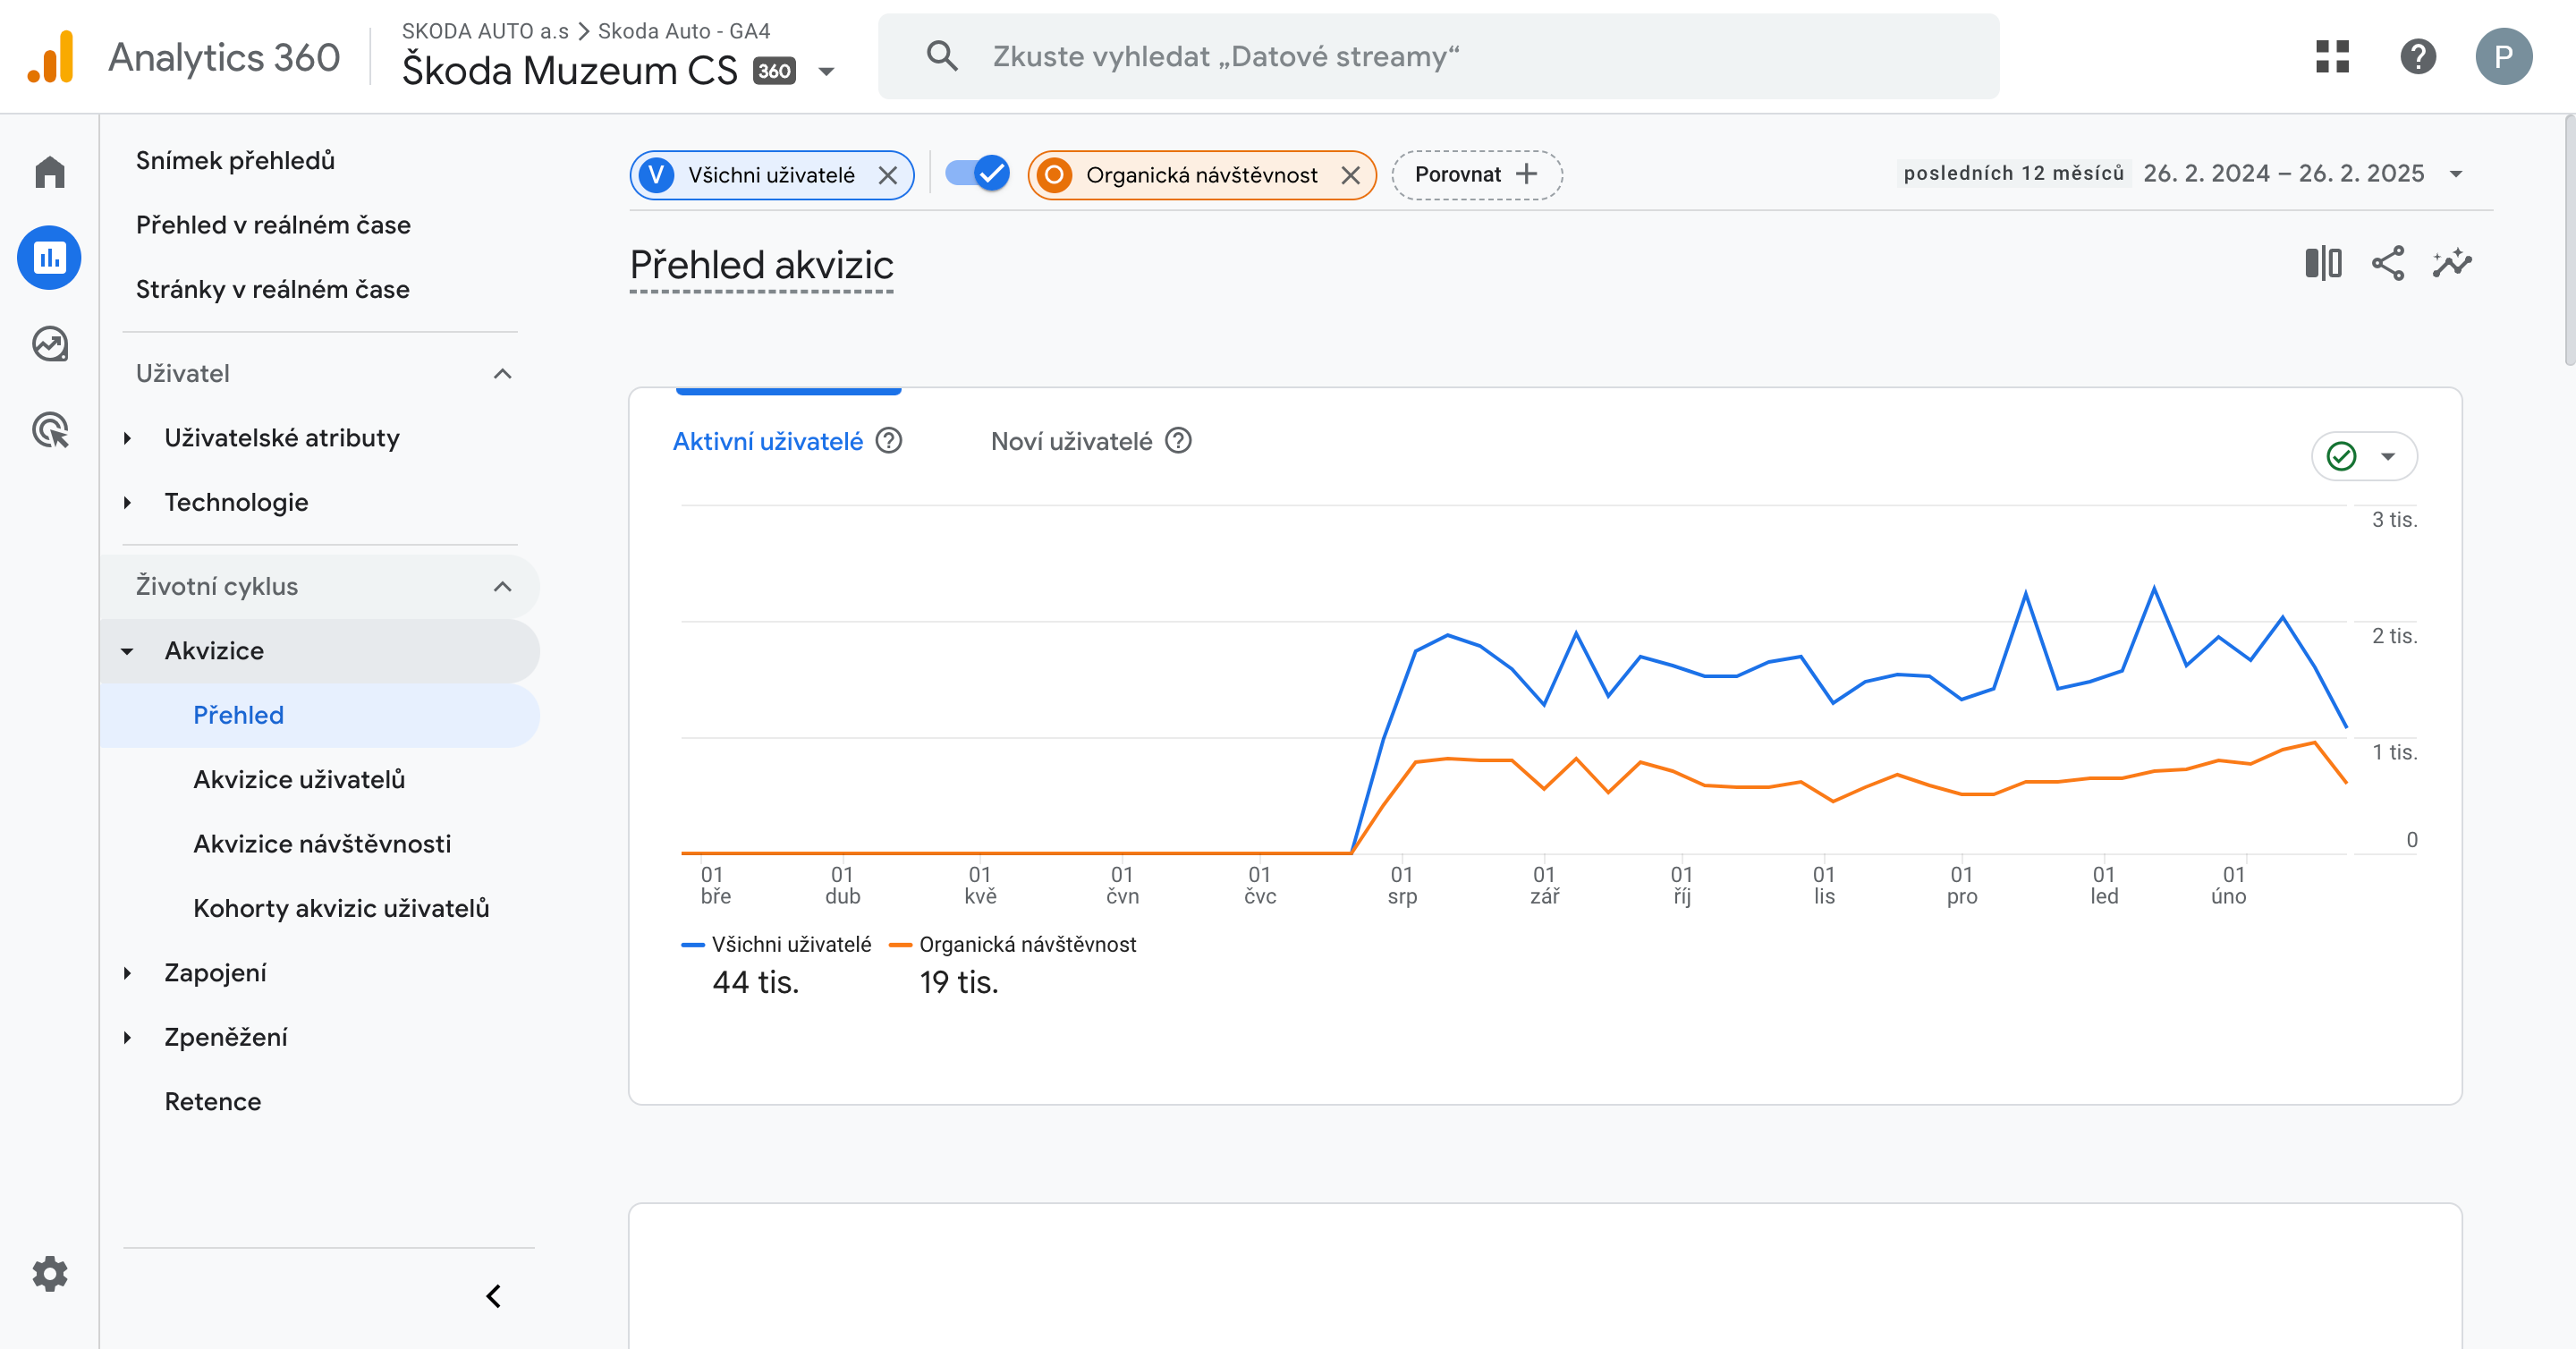The width and height of the screenshot is (2576, 1349).
Task: Open the Advertising icon in left rail
Action: point(49,430)
